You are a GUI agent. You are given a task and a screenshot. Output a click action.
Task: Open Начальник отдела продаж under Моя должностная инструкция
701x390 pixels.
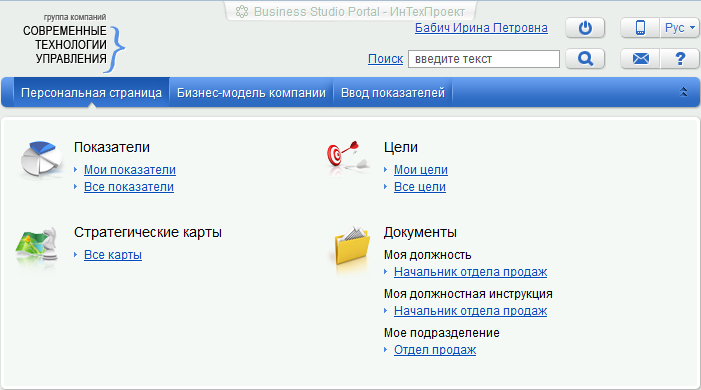[470, 311]
